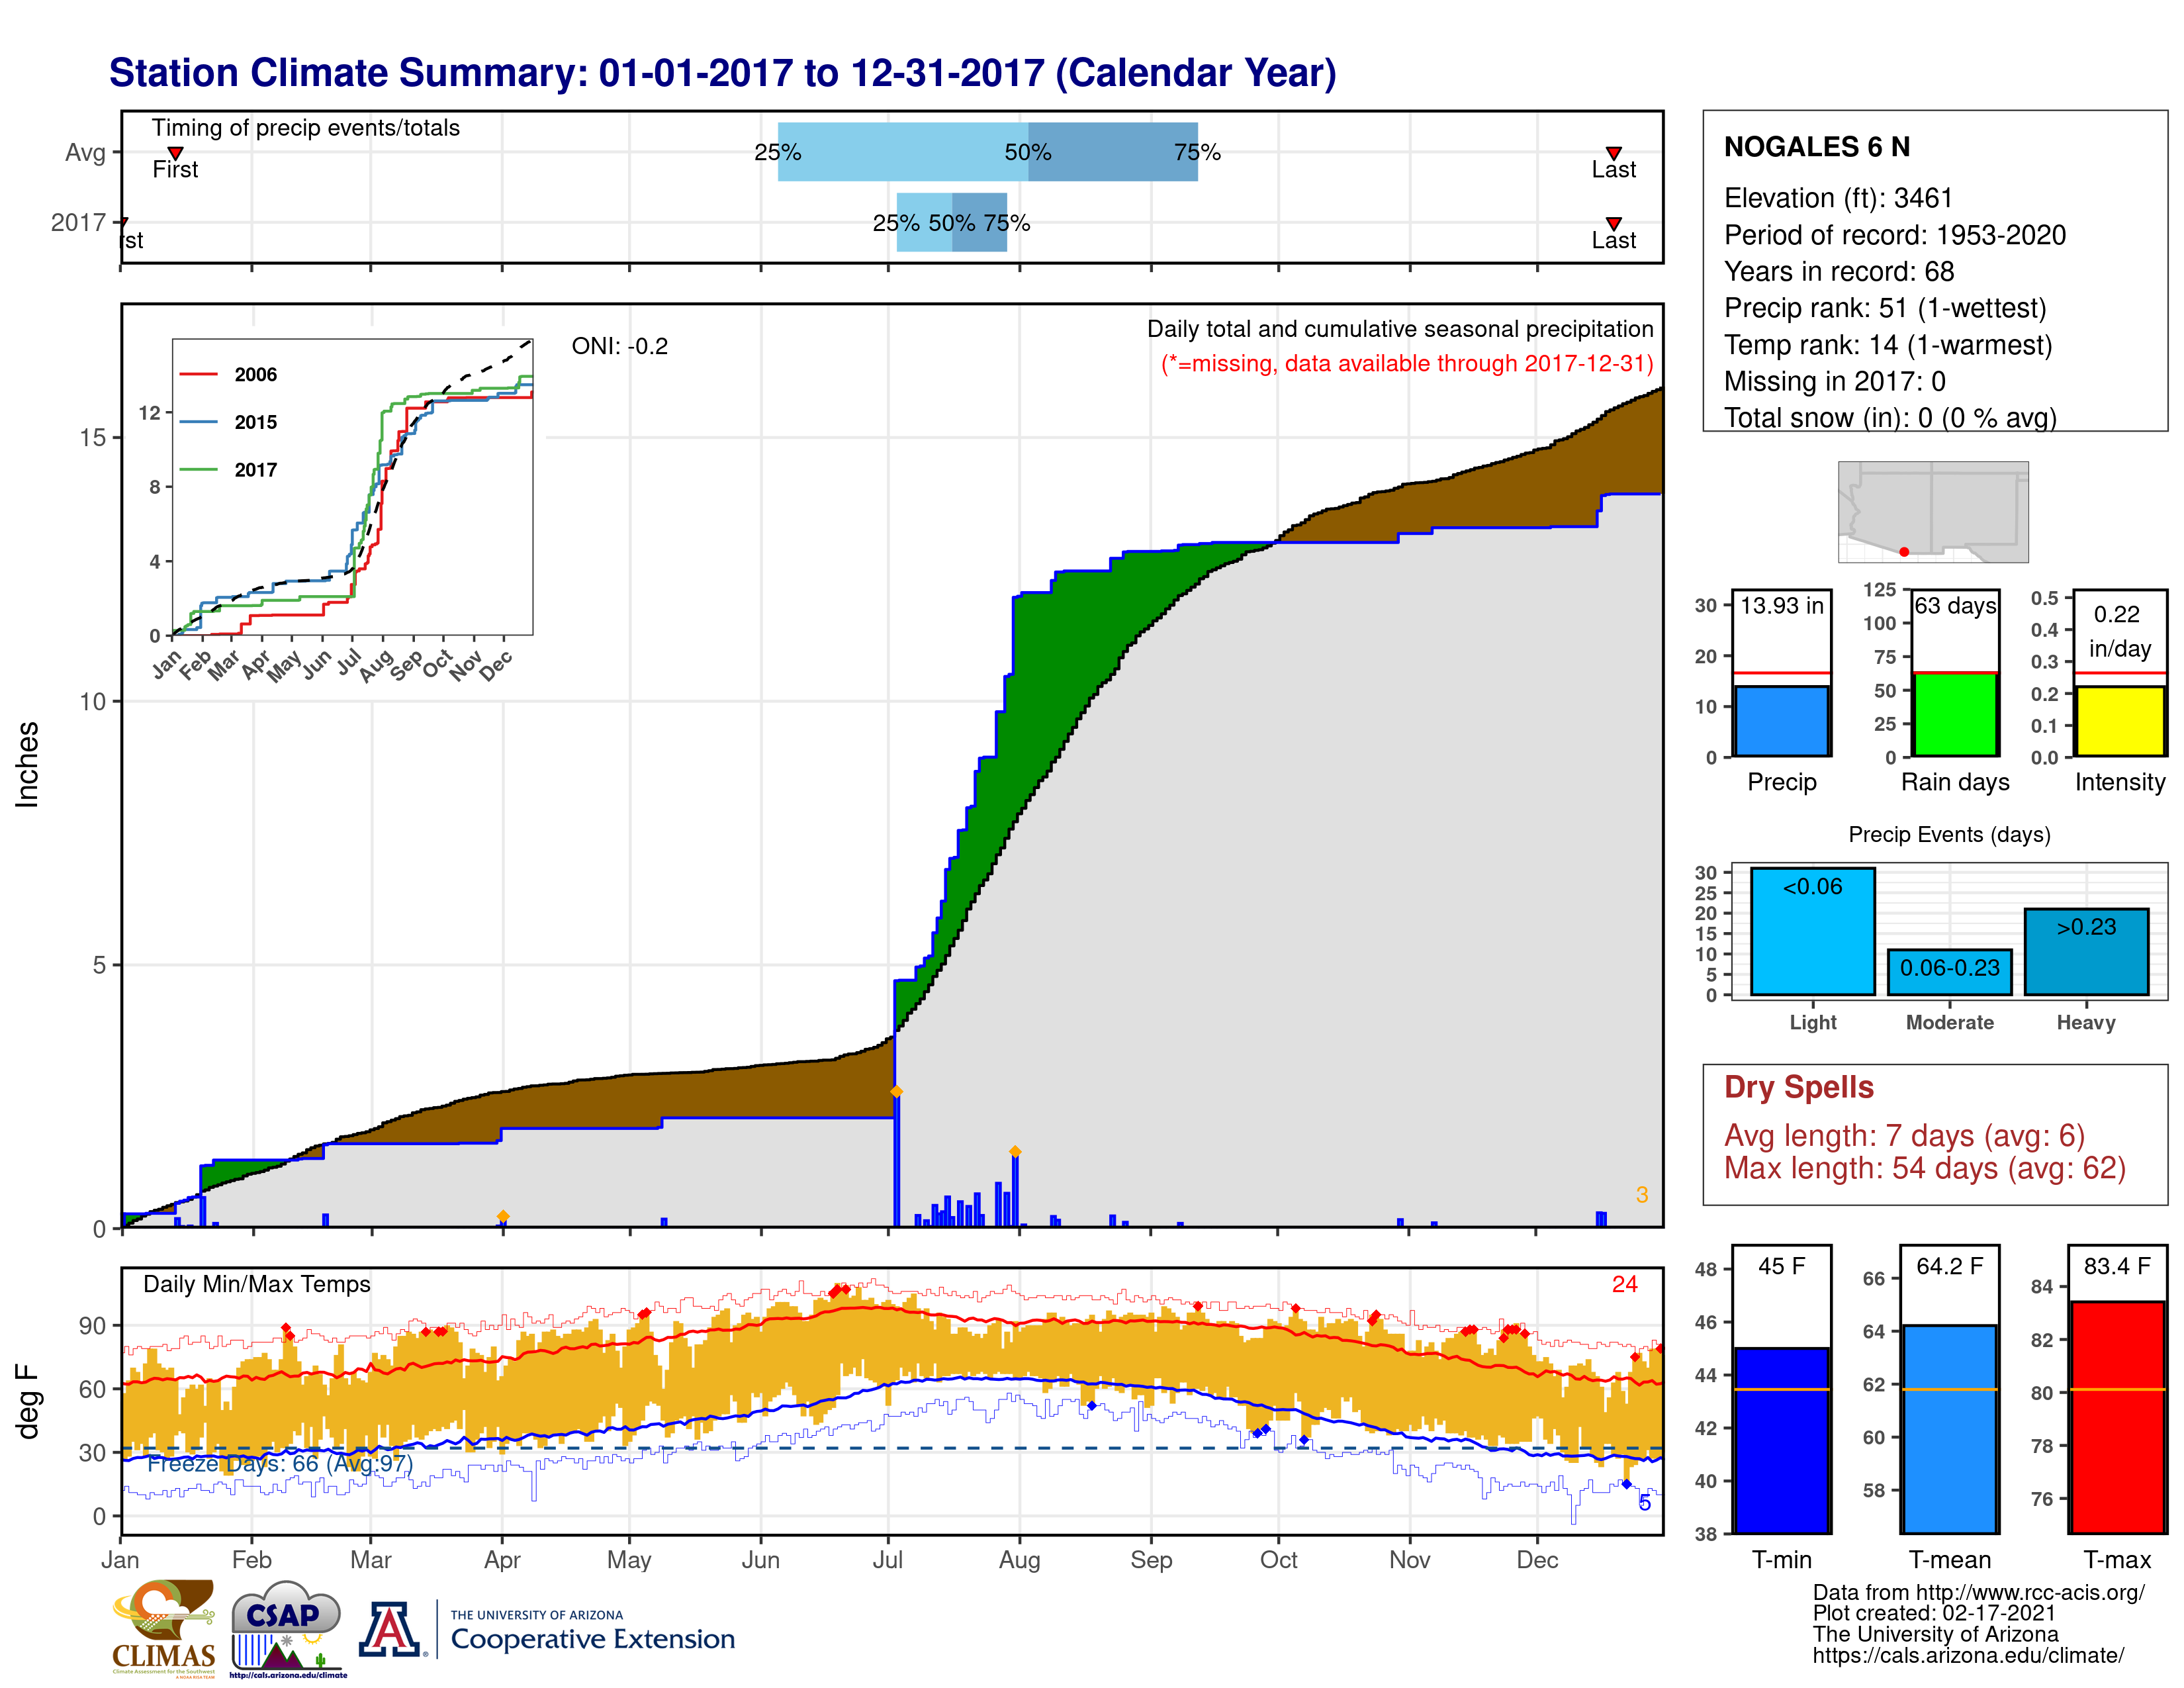Click the T-mean 64.2 F bar
Viewport: 2184px width, 1688px height.
(x=1949, y=1429)
